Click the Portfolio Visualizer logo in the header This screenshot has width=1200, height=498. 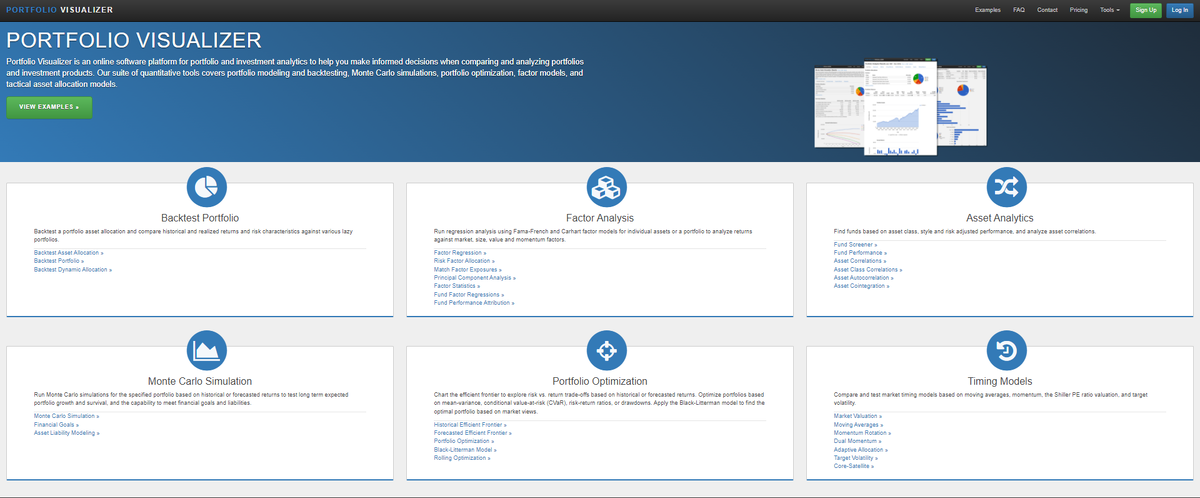coord(59,10)
